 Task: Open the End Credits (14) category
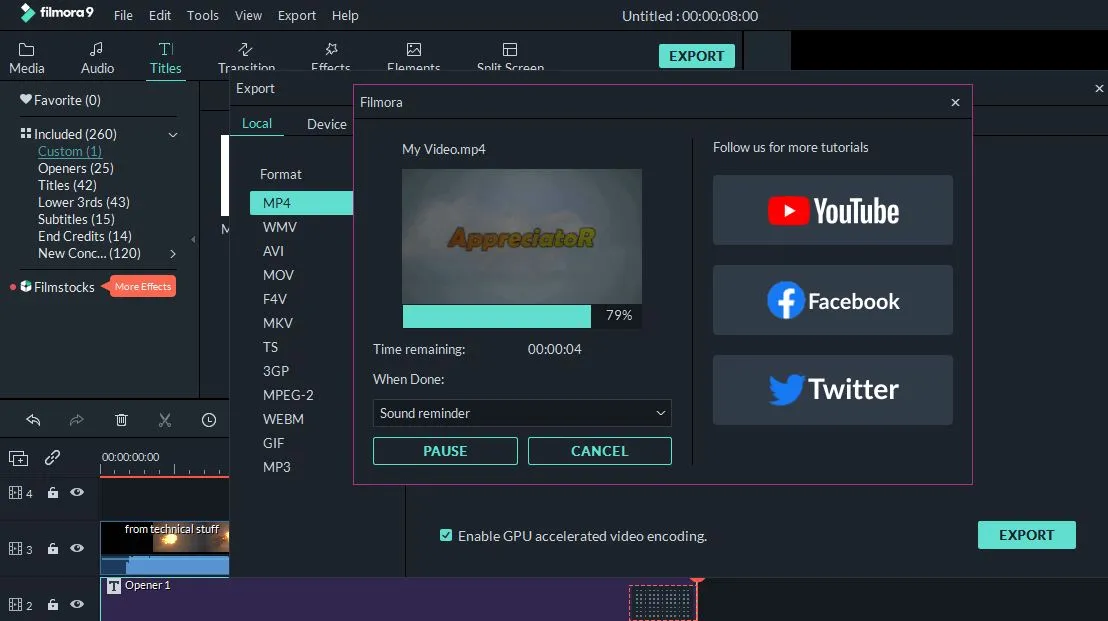(x=85, y=236)
